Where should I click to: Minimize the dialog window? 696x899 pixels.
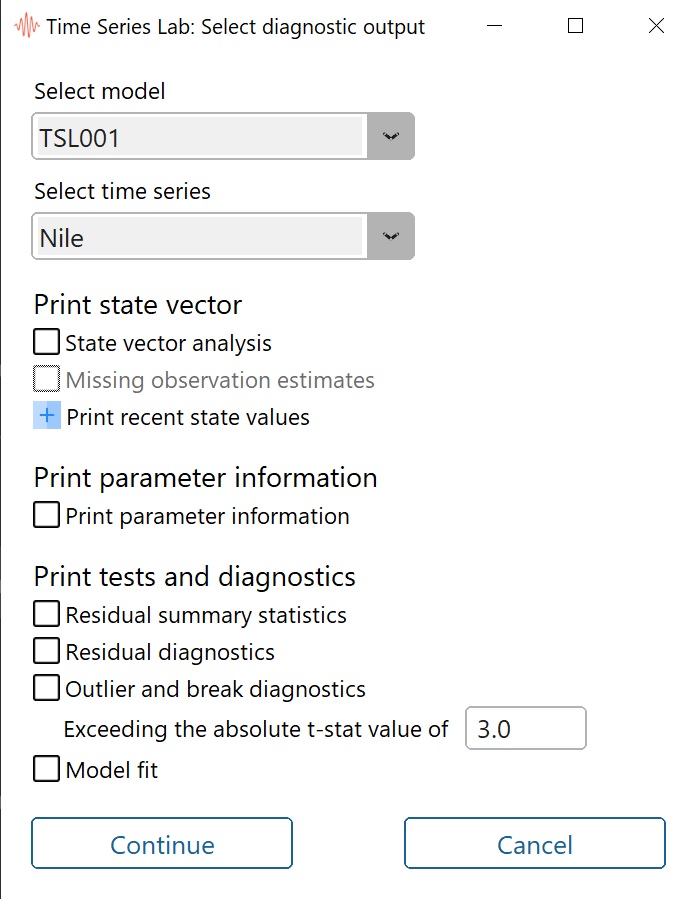pos(494,27)
